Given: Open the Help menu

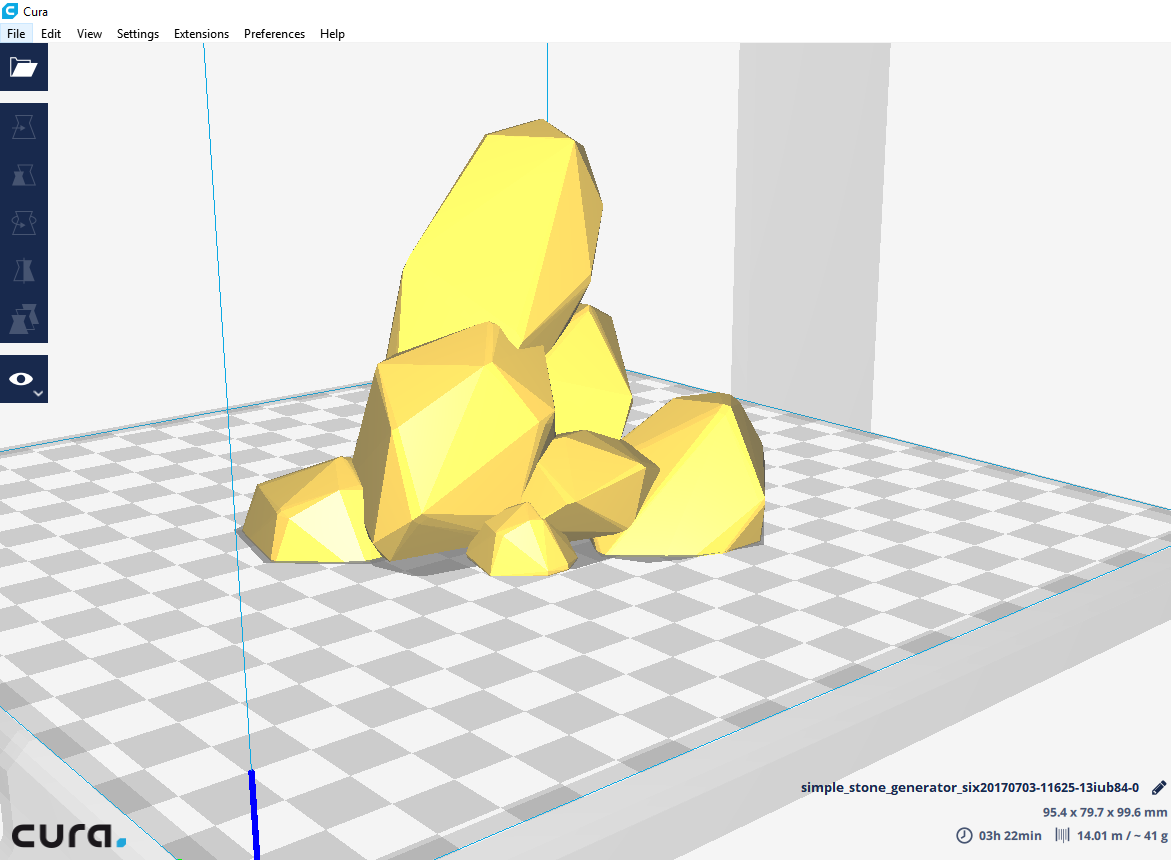Looking at the screenshot, I should click(x=332, y=34).
